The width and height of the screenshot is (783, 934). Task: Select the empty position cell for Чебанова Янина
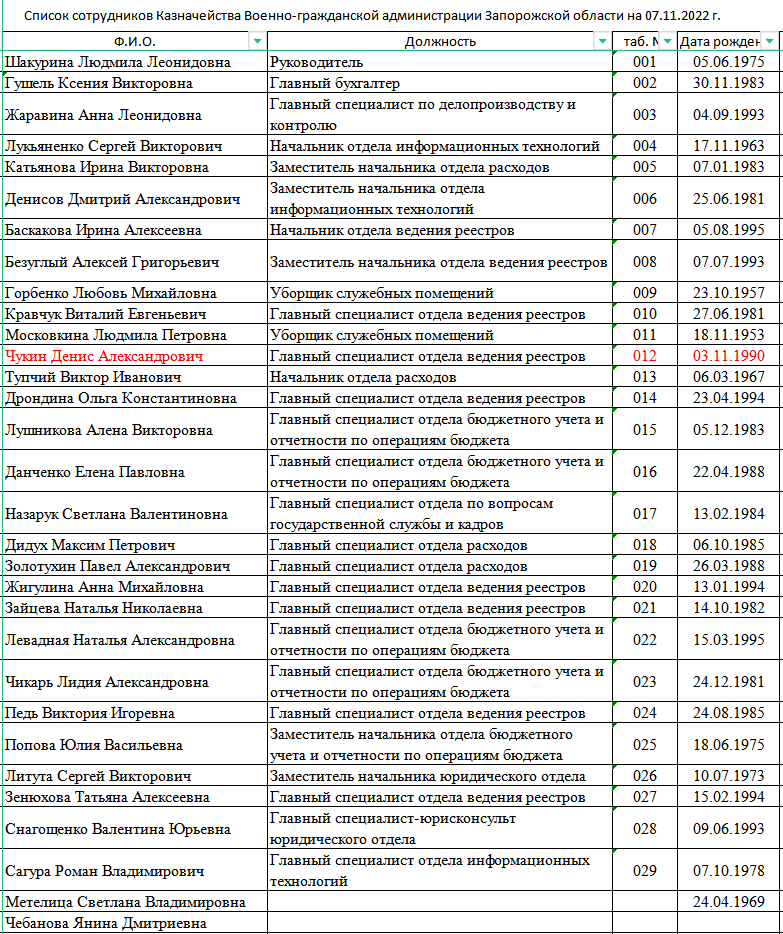pos(440,923)
